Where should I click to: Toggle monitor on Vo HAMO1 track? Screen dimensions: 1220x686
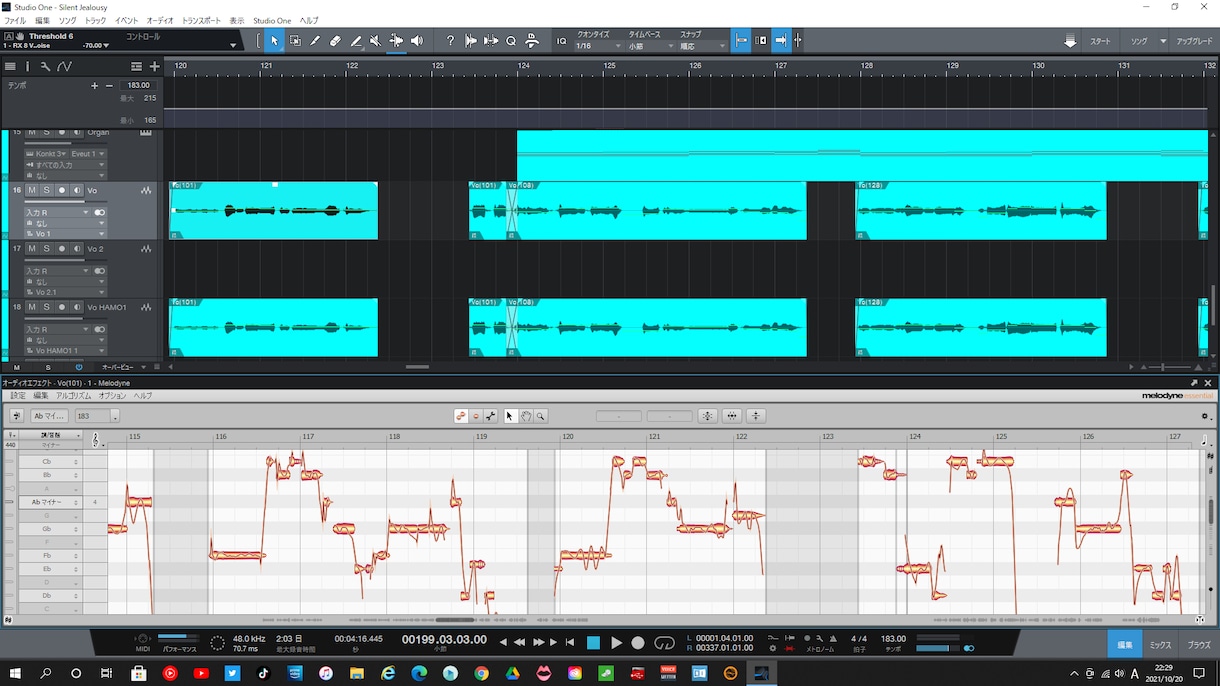[76, 307]
